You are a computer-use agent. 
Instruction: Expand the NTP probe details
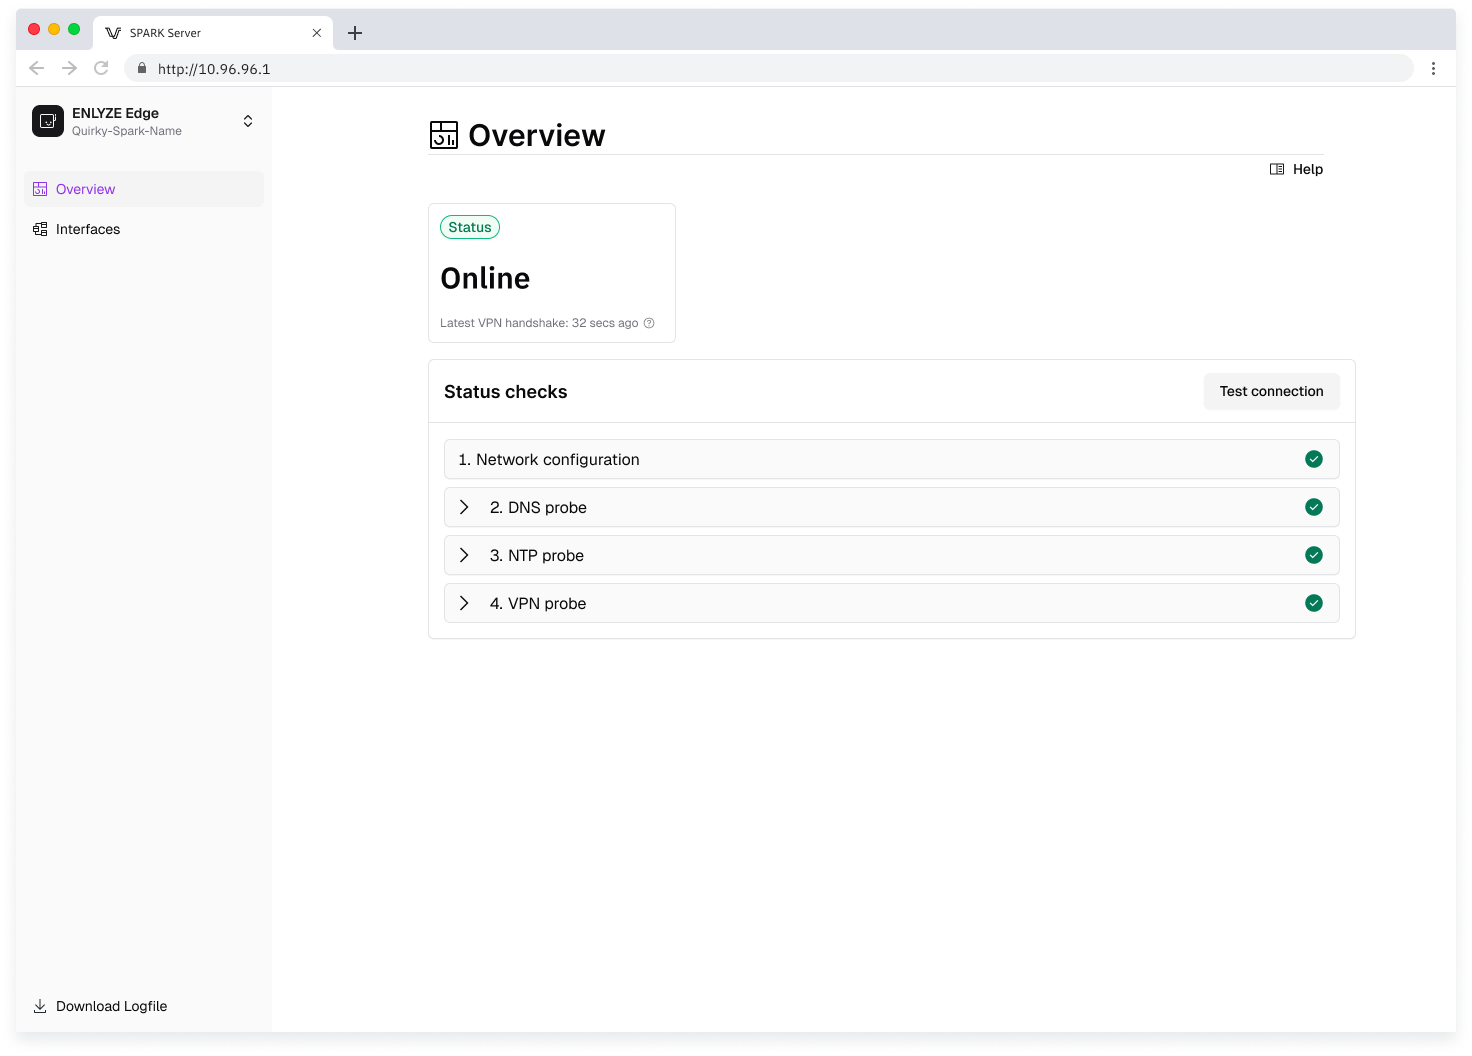(464, 555)
